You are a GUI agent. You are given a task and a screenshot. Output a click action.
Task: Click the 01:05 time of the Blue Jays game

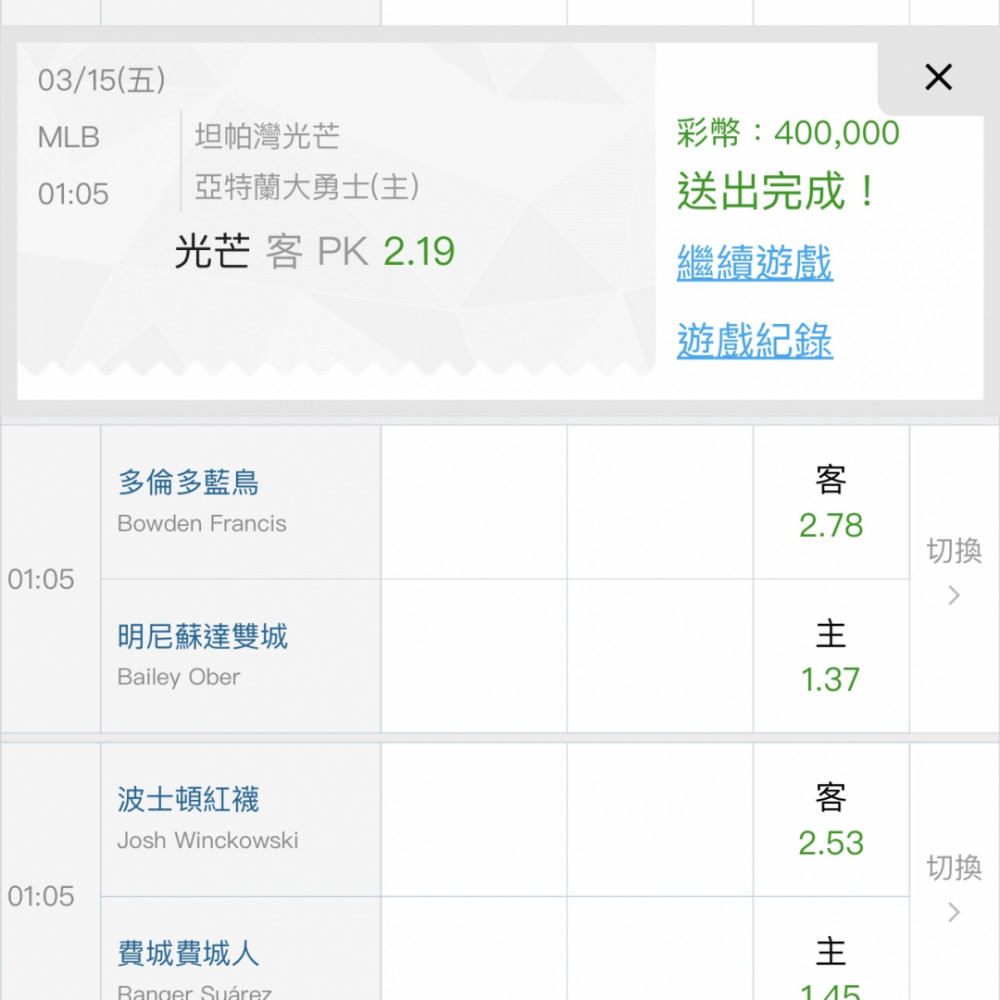(x=41, y=580)
